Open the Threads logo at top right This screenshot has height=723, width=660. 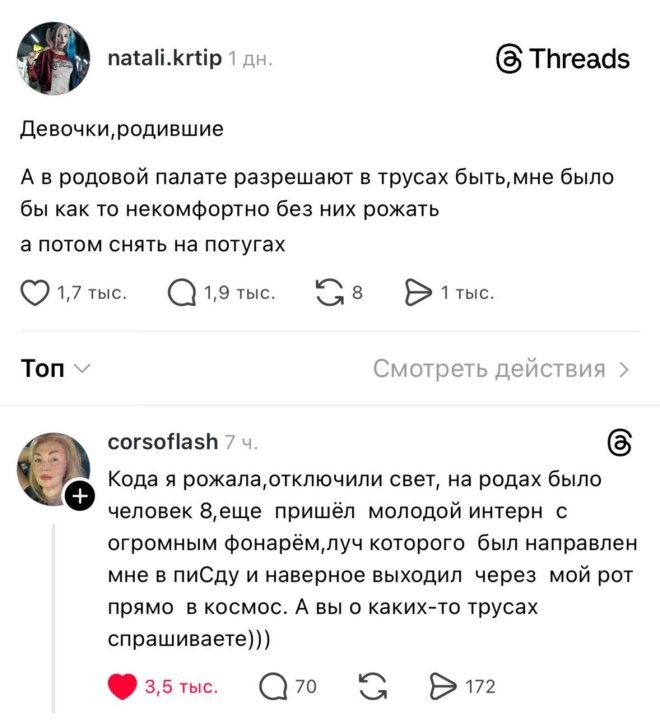coord(563,59)
